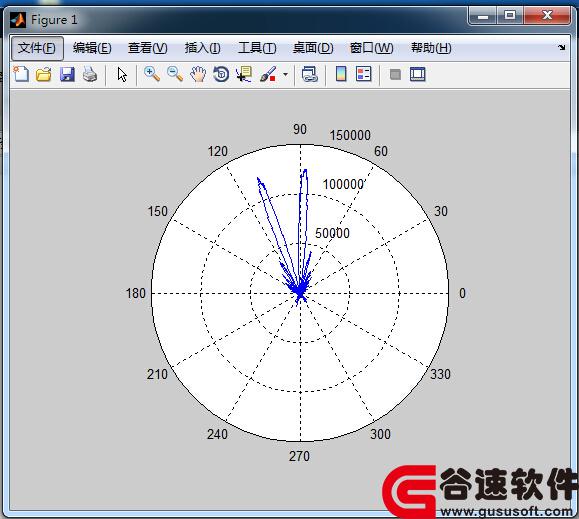
Task: Enable the Rotate 3D tool
Action: point(221,74)
